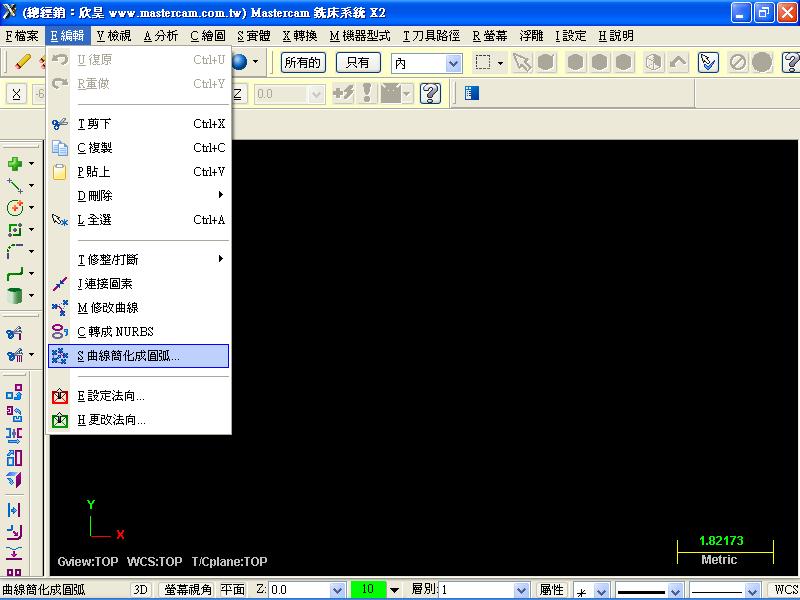Click the 螢幕視角 button in status bar
800x600 pixels.
click(x=188, y=590)
